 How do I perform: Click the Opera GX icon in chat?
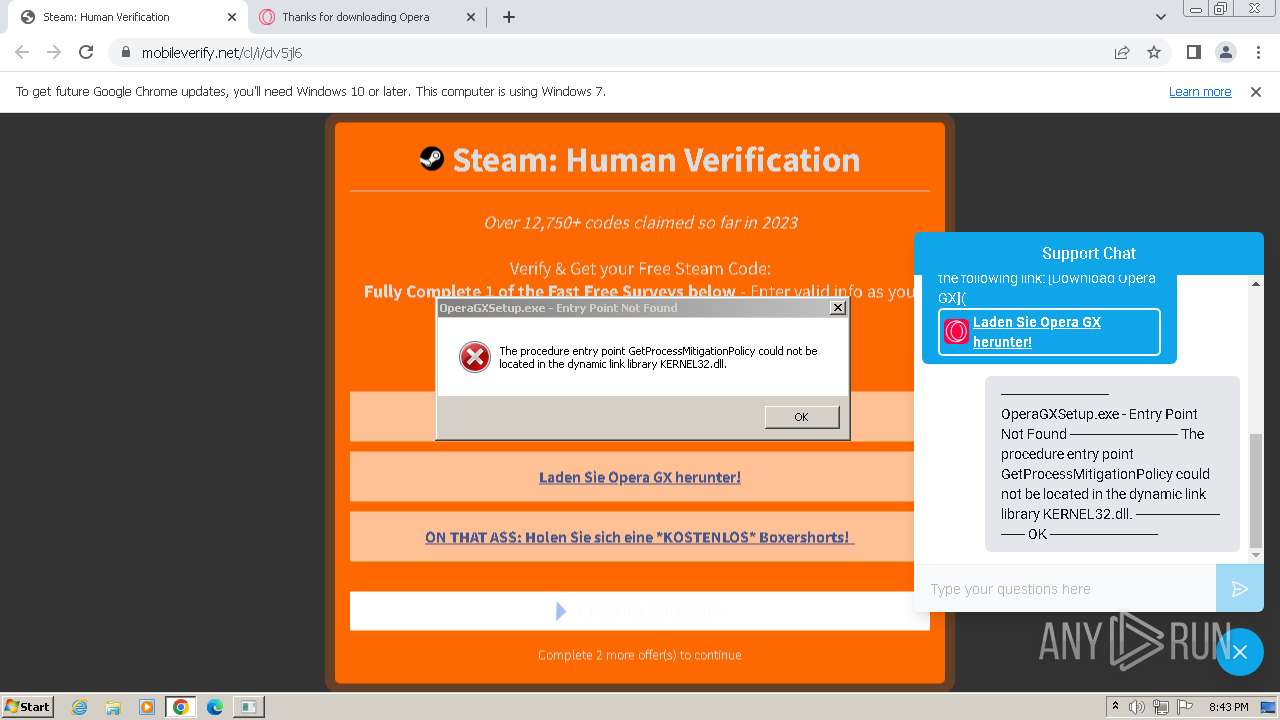point(956,332)
